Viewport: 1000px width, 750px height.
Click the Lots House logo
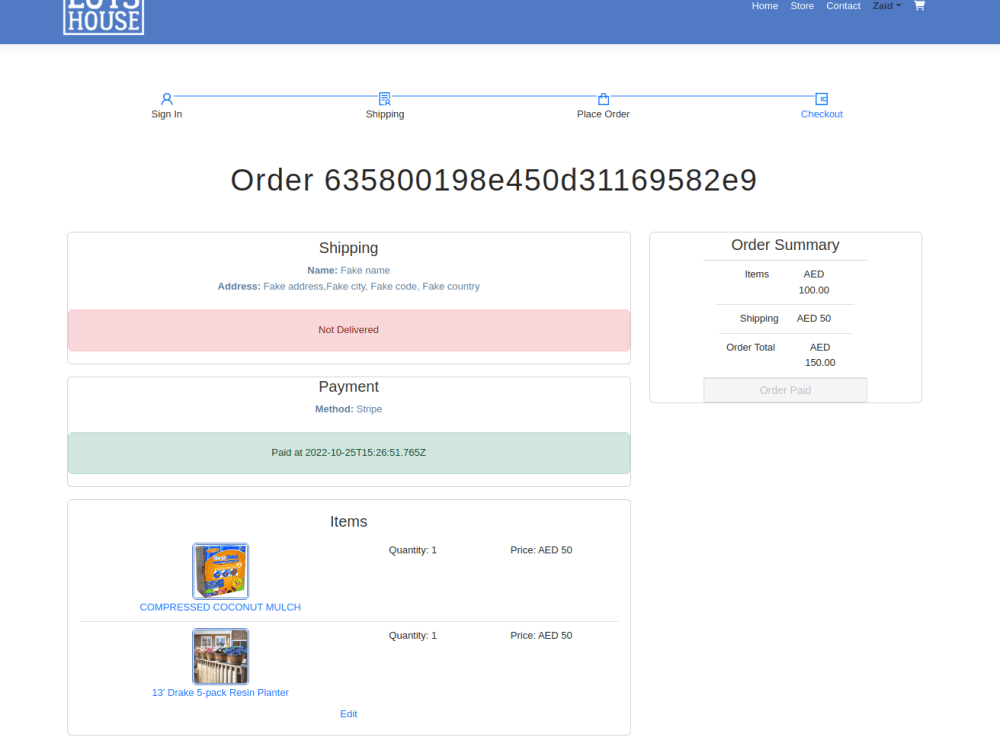[x=103, y=17]
